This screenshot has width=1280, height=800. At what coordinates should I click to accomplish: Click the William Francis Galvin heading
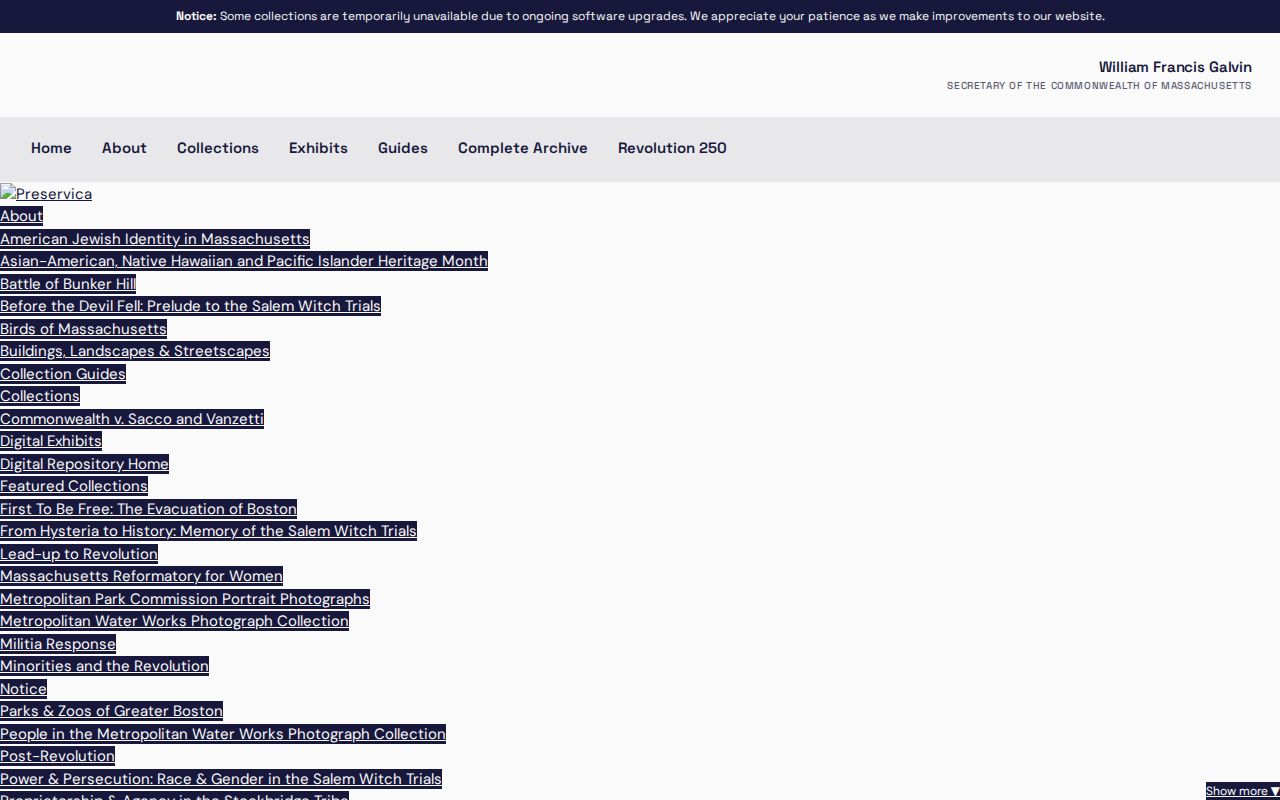(x=1175, y=67)
